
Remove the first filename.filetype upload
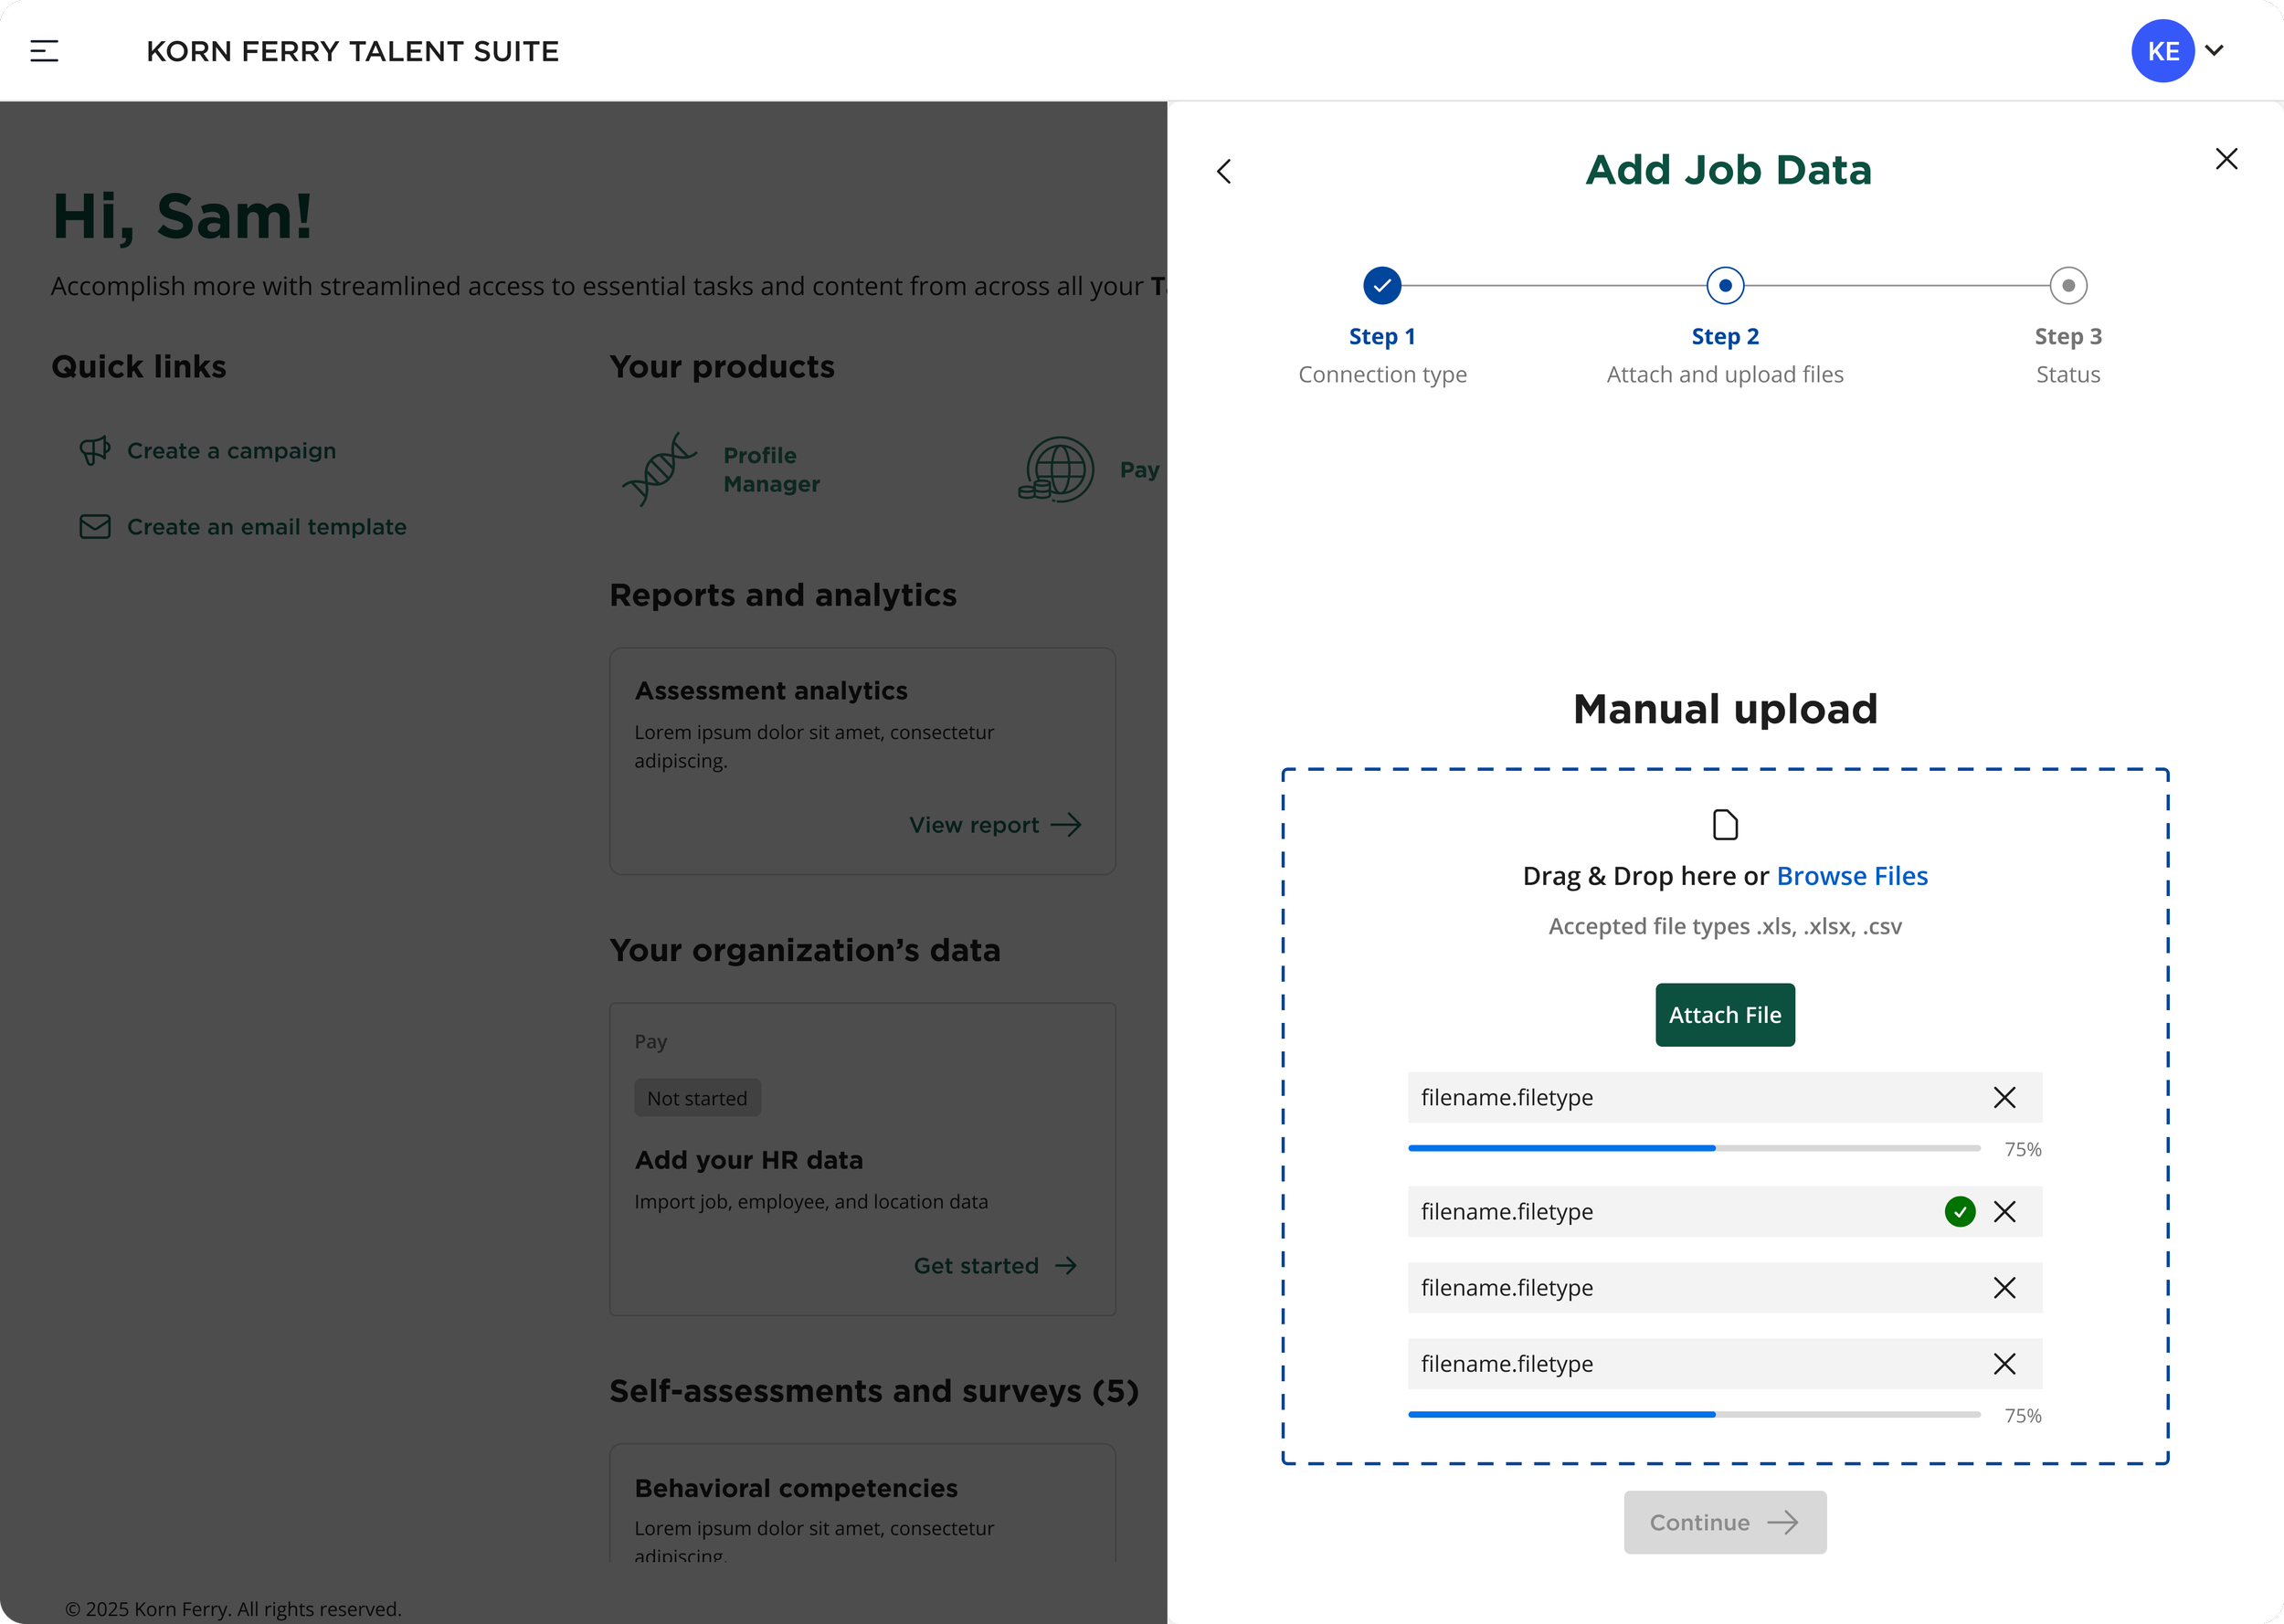[2004, 1097]
